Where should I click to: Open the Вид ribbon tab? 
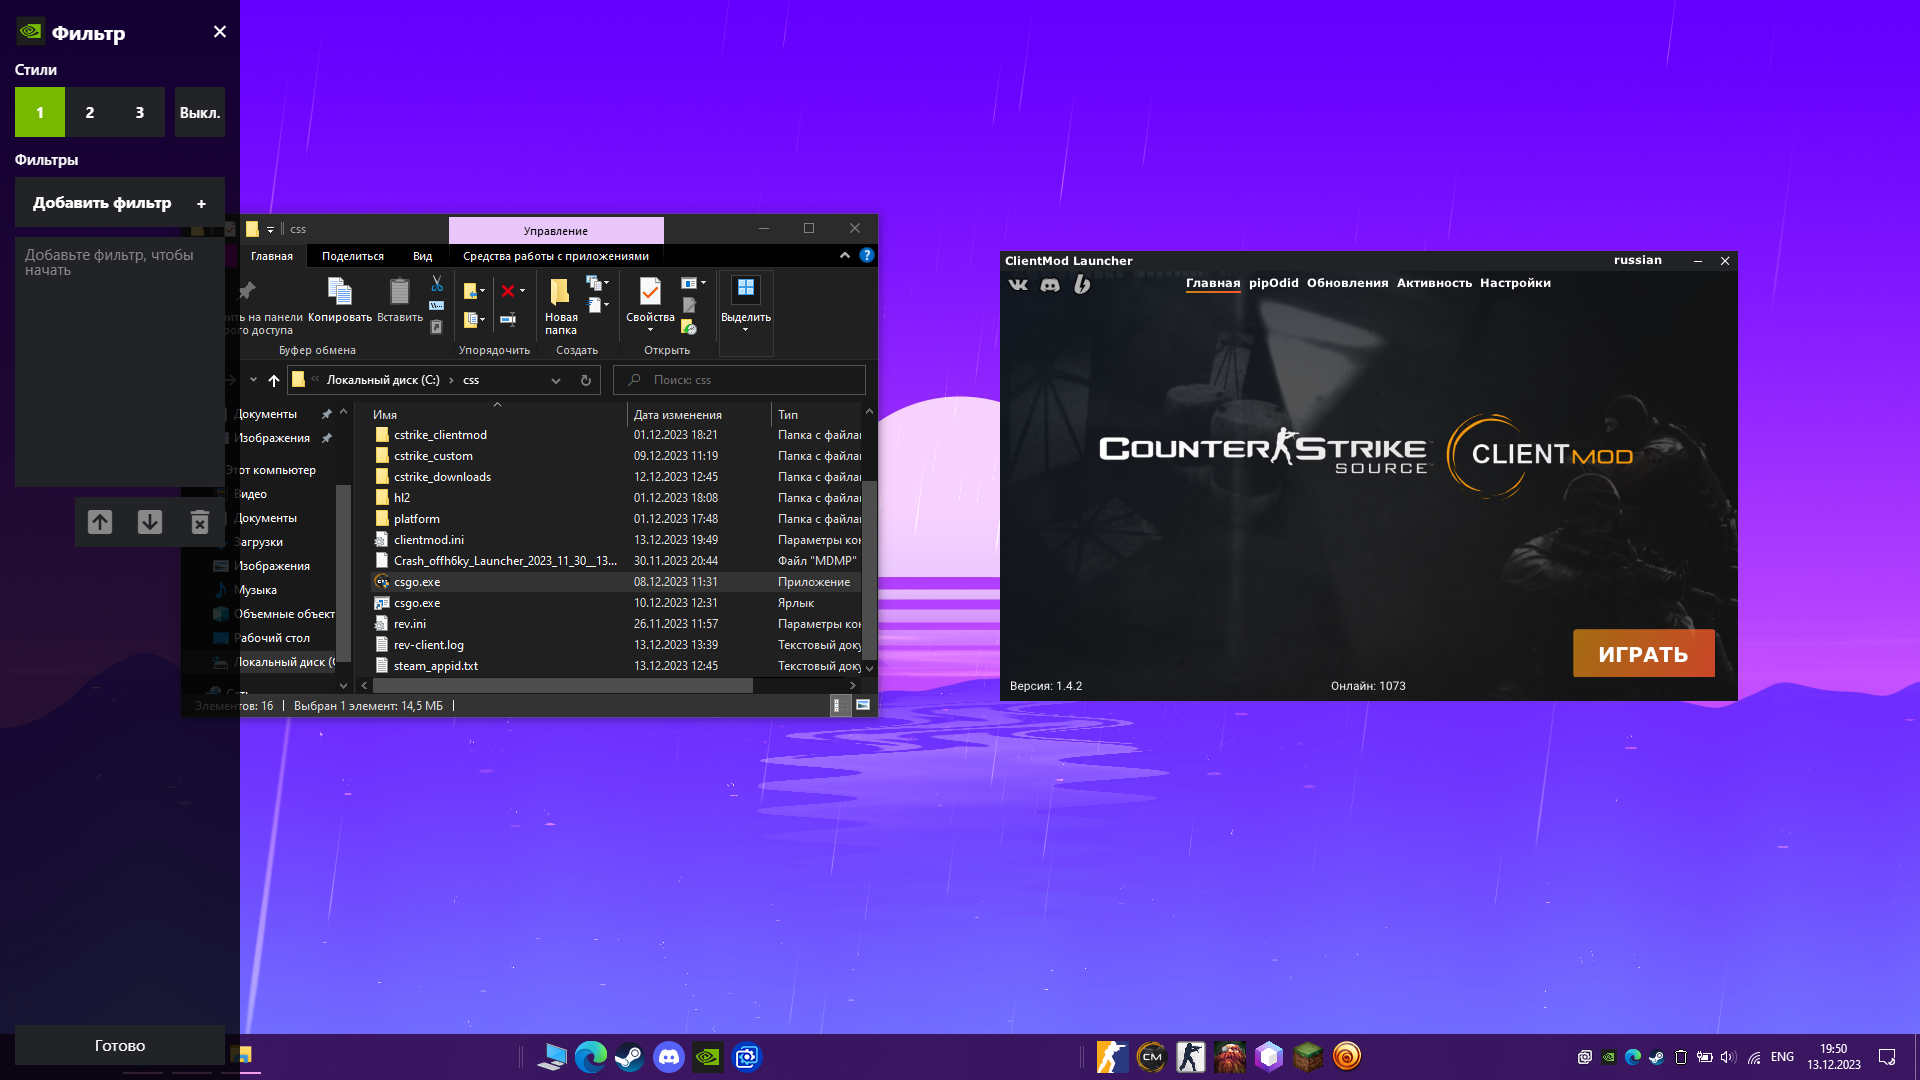pos(423,256)
